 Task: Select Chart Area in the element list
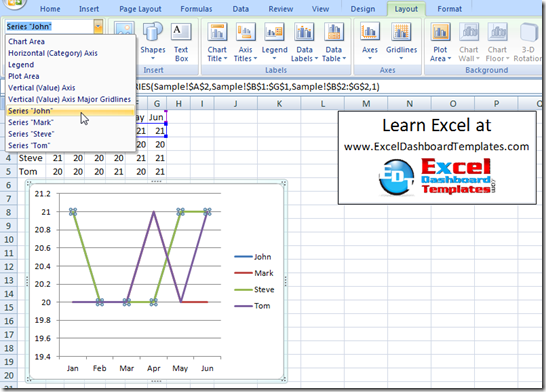coord(26,41)
